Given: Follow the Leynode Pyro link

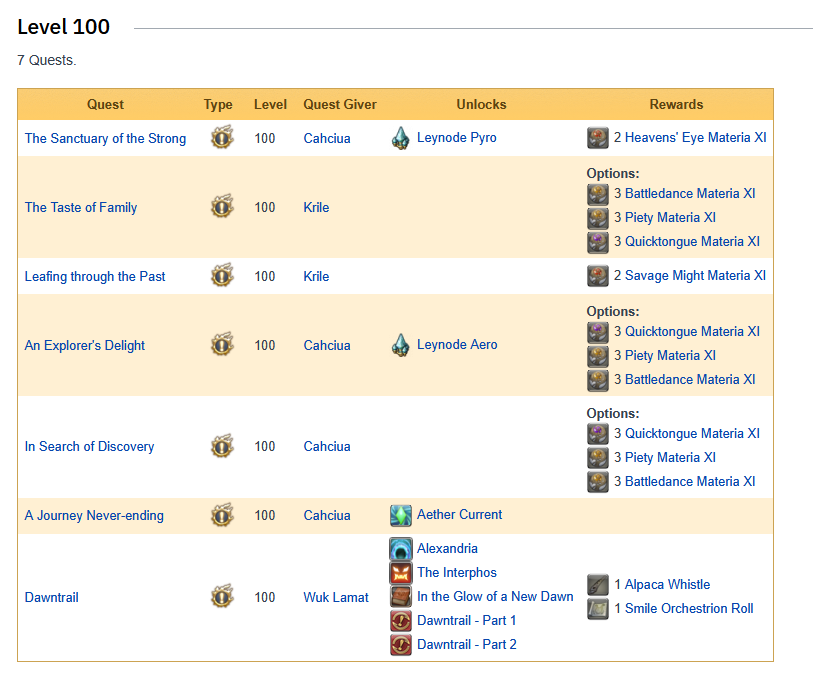Looking at the screenshot, I should (x=456, y=137).
